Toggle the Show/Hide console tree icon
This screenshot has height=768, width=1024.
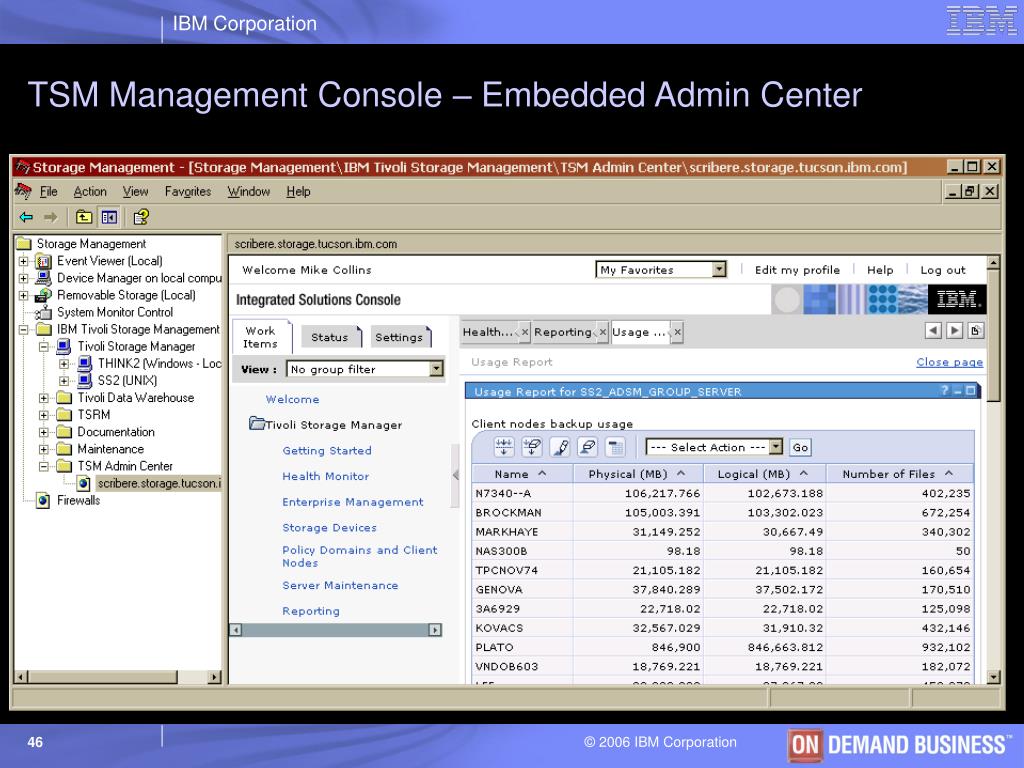pyautogui.click(x=109, y=217)
